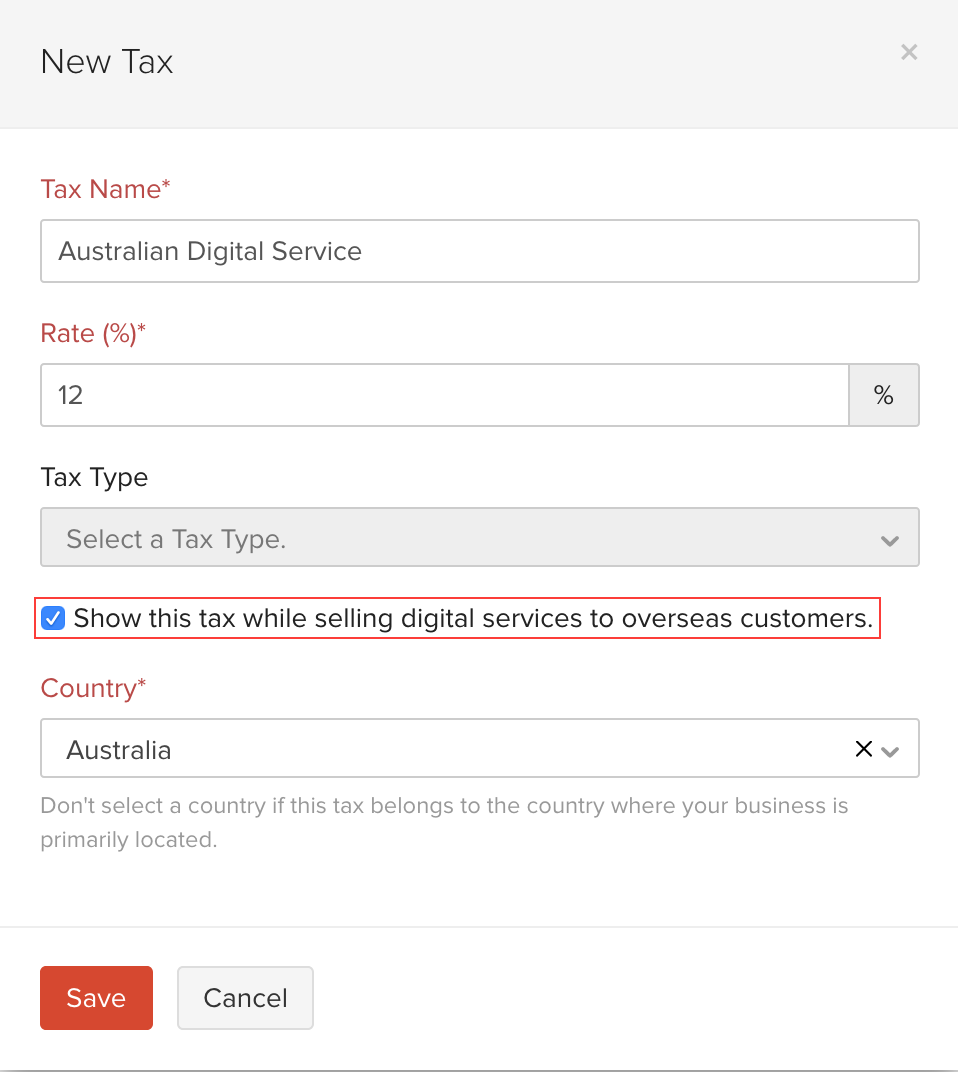This screenshot has height=1072, width=958.
Task: Clear the selected Australia country
Action: coord(863,749)
